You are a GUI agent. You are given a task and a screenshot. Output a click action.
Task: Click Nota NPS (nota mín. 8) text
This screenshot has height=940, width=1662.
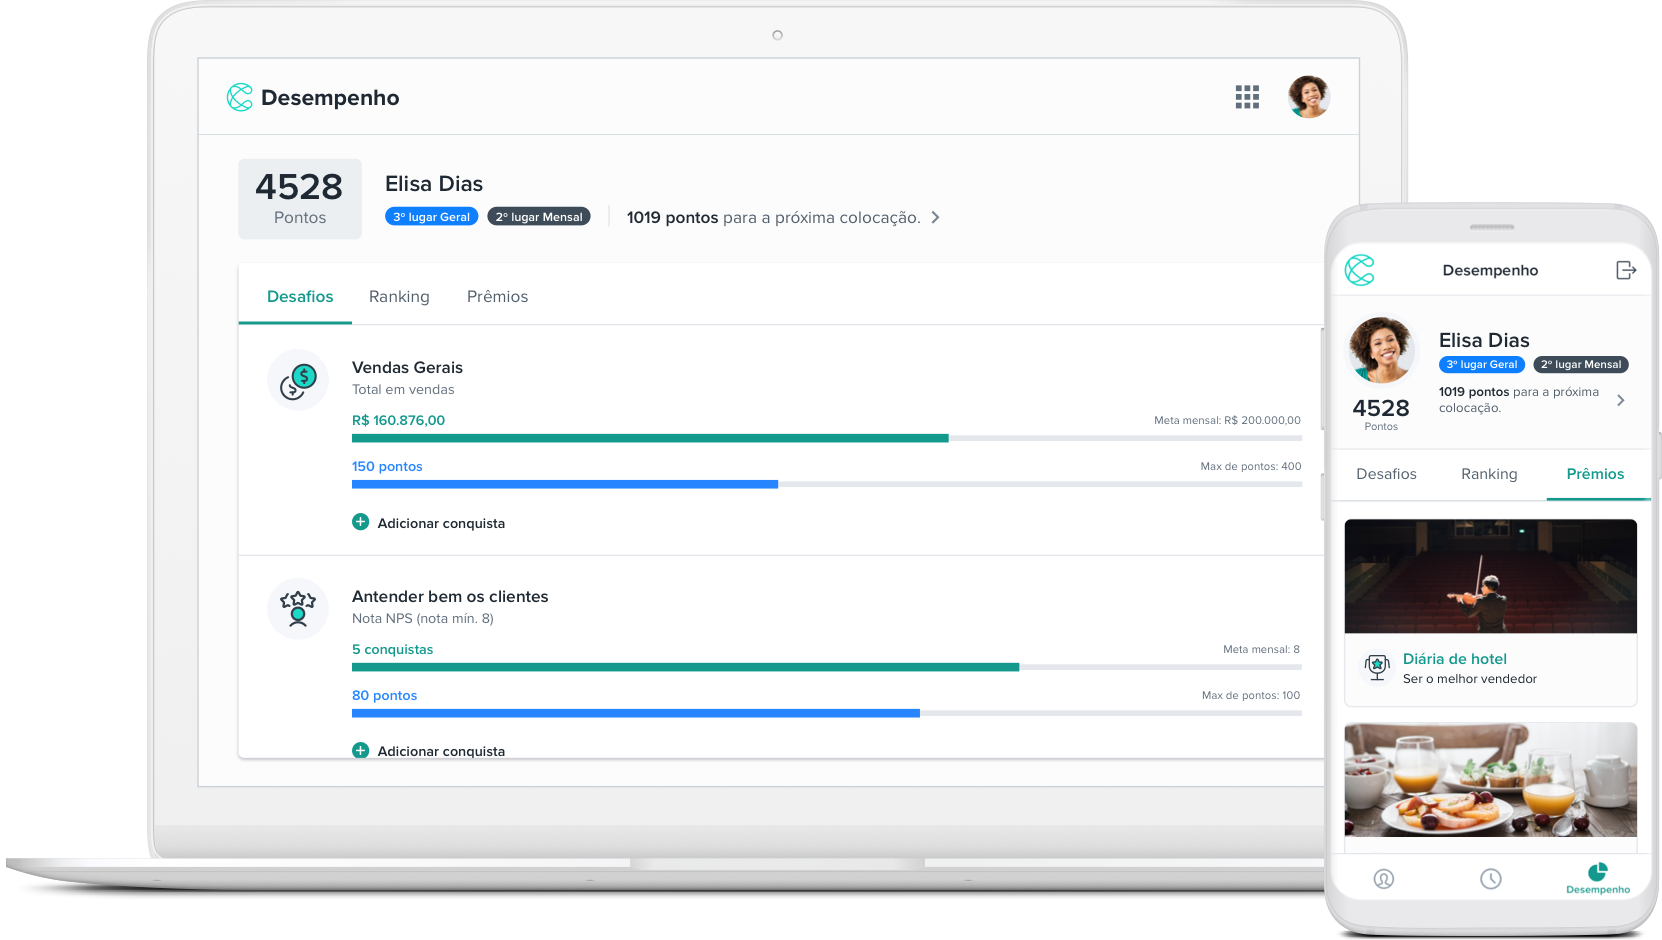423,618
